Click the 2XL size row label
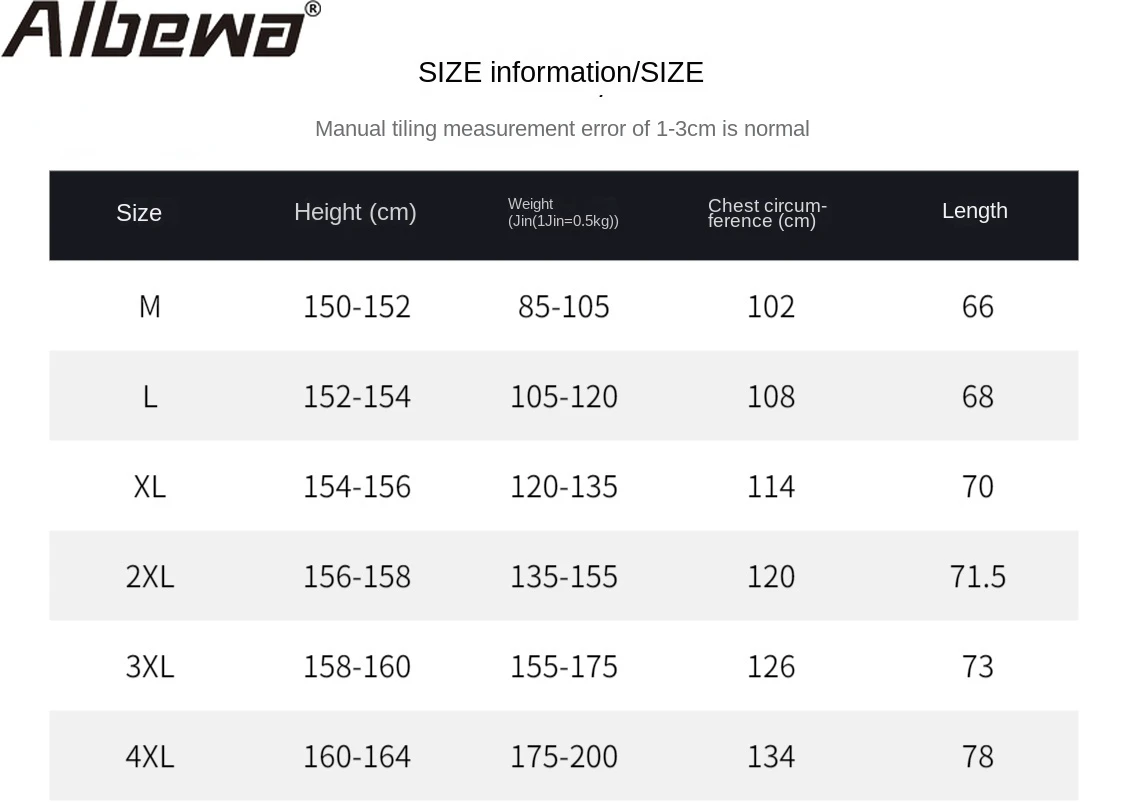The width and height of the screenshot is (1125, 802). (x=150, y=577)
